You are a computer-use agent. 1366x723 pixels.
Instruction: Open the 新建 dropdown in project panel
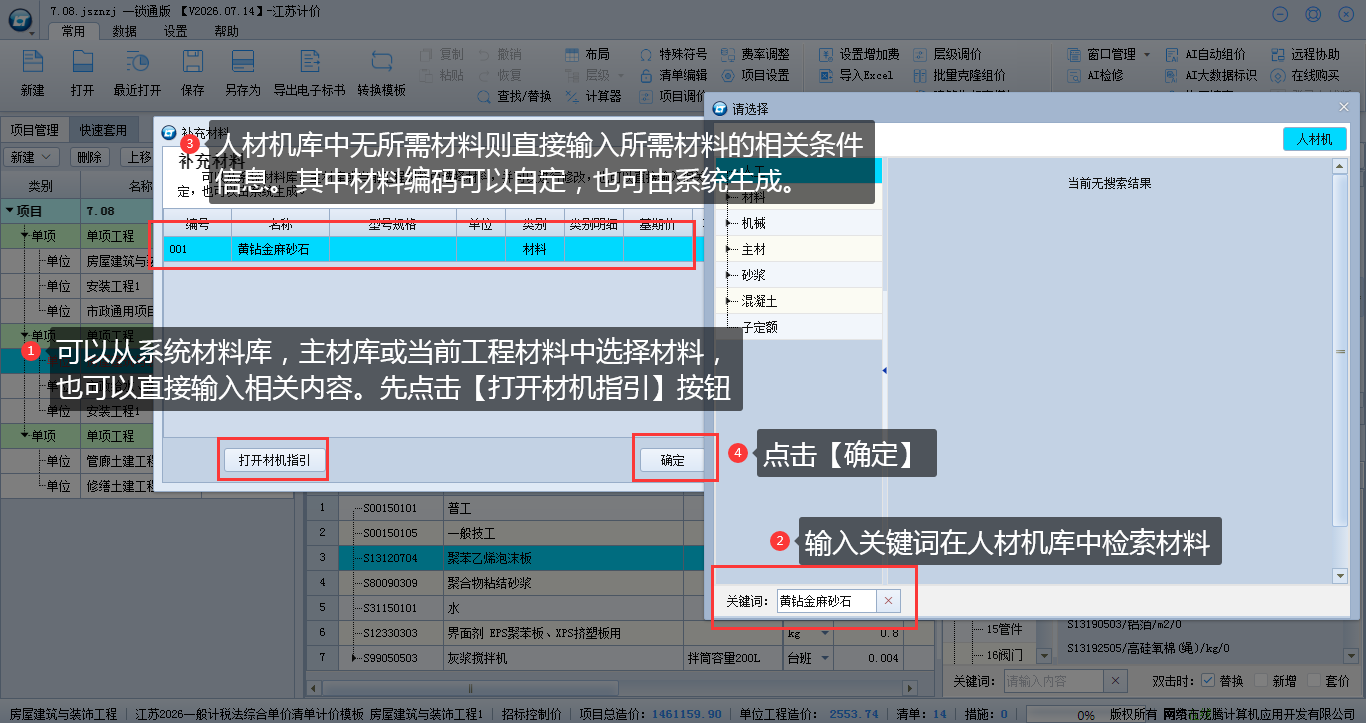coord(32,157)
